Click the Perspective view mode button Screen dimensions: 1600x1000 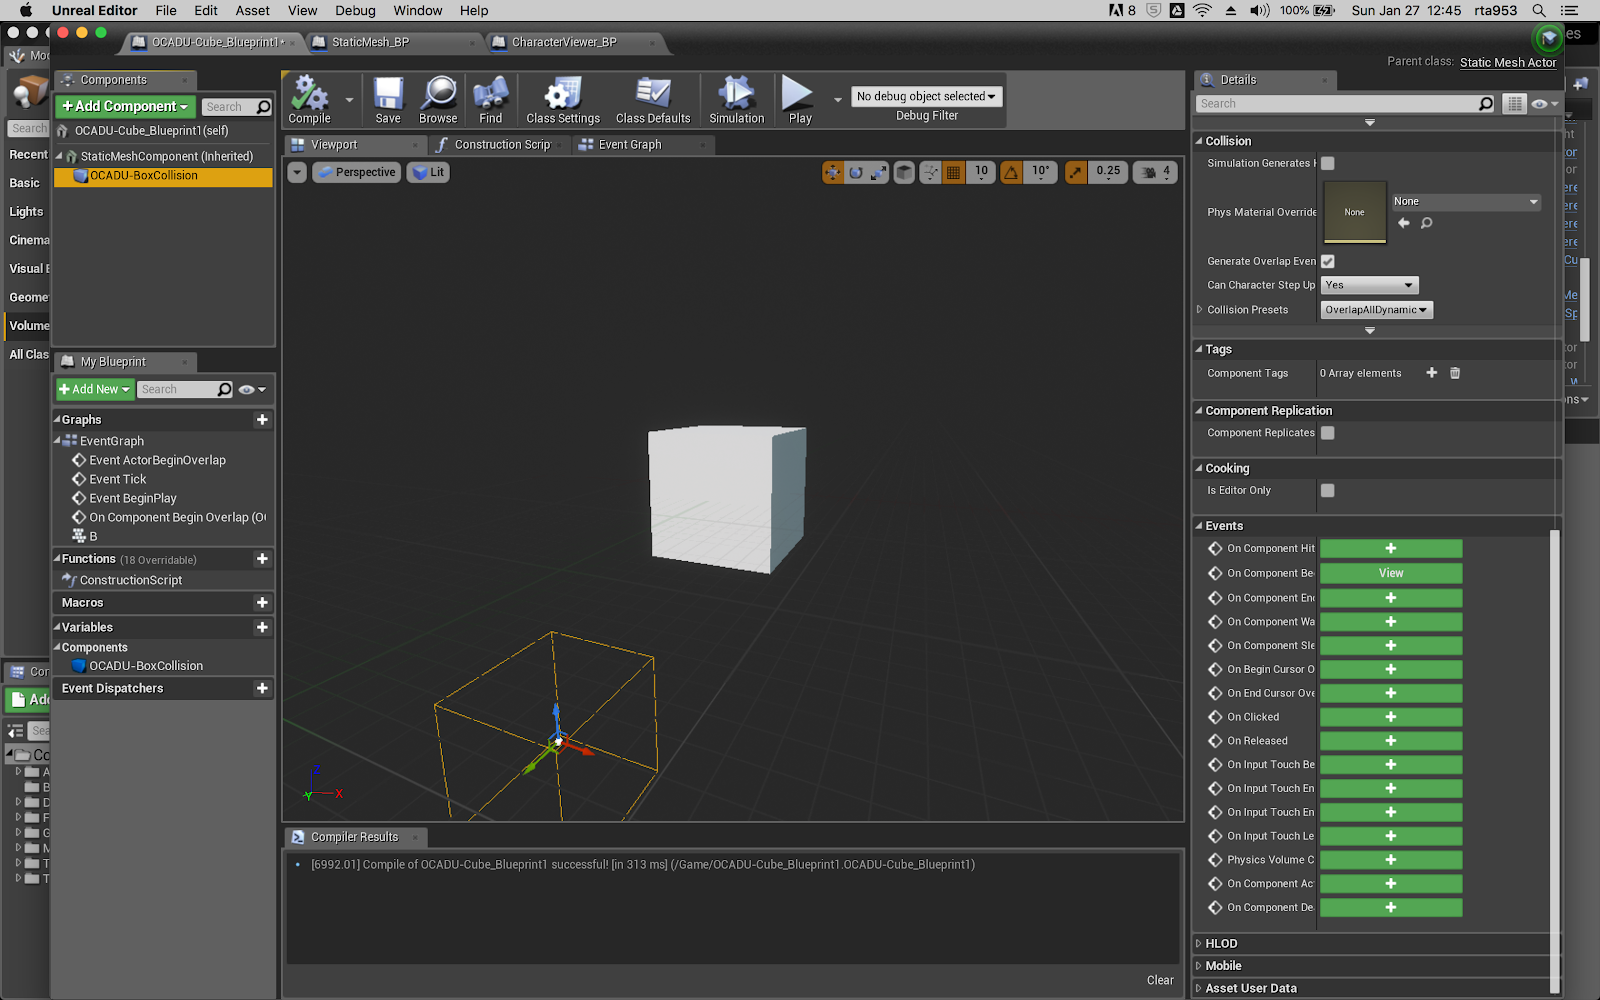(x=356, y=172)
